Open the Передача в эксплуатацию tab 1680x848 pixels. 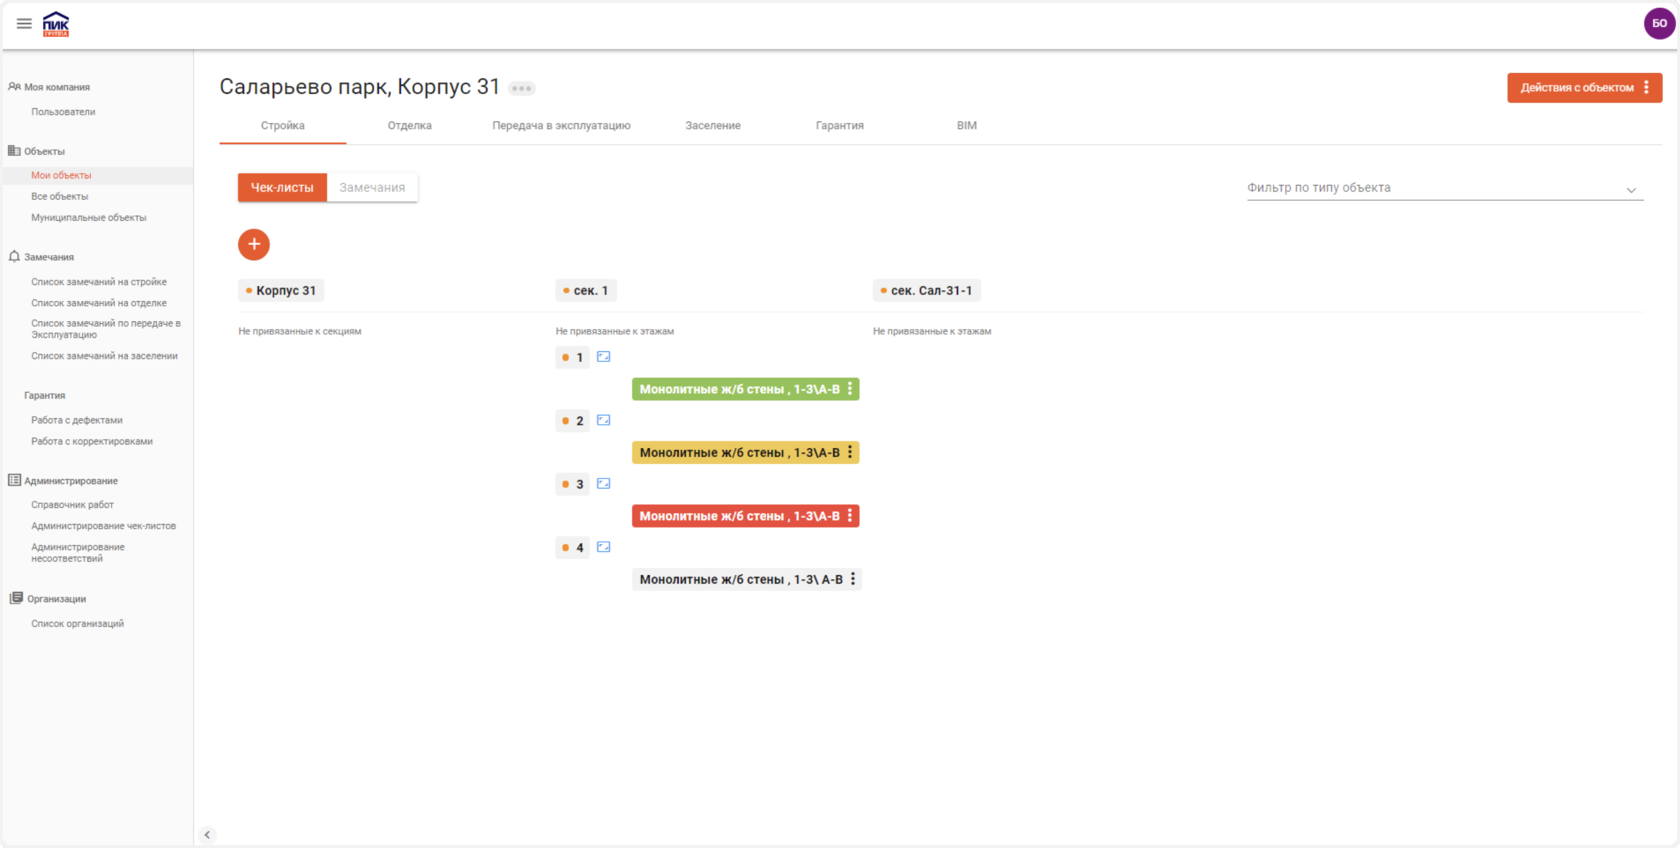(x=561, y=126)
